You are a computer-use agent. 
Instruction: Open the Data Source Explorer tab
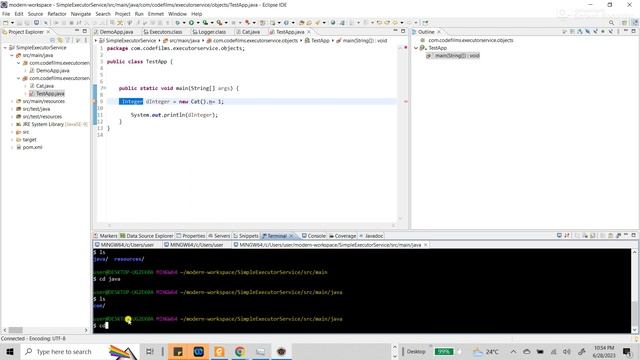pos(147,236)
